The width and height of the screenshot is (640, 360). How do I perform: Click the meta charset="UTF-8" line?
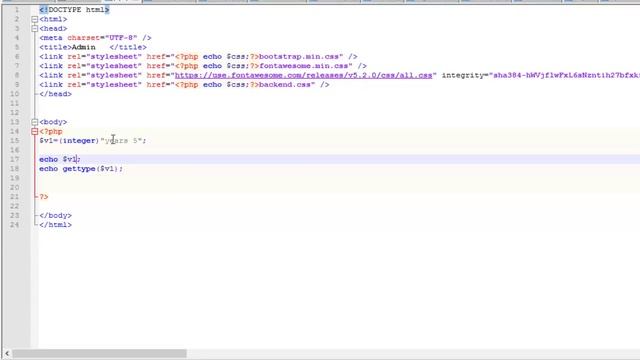[x=96, y=38]
